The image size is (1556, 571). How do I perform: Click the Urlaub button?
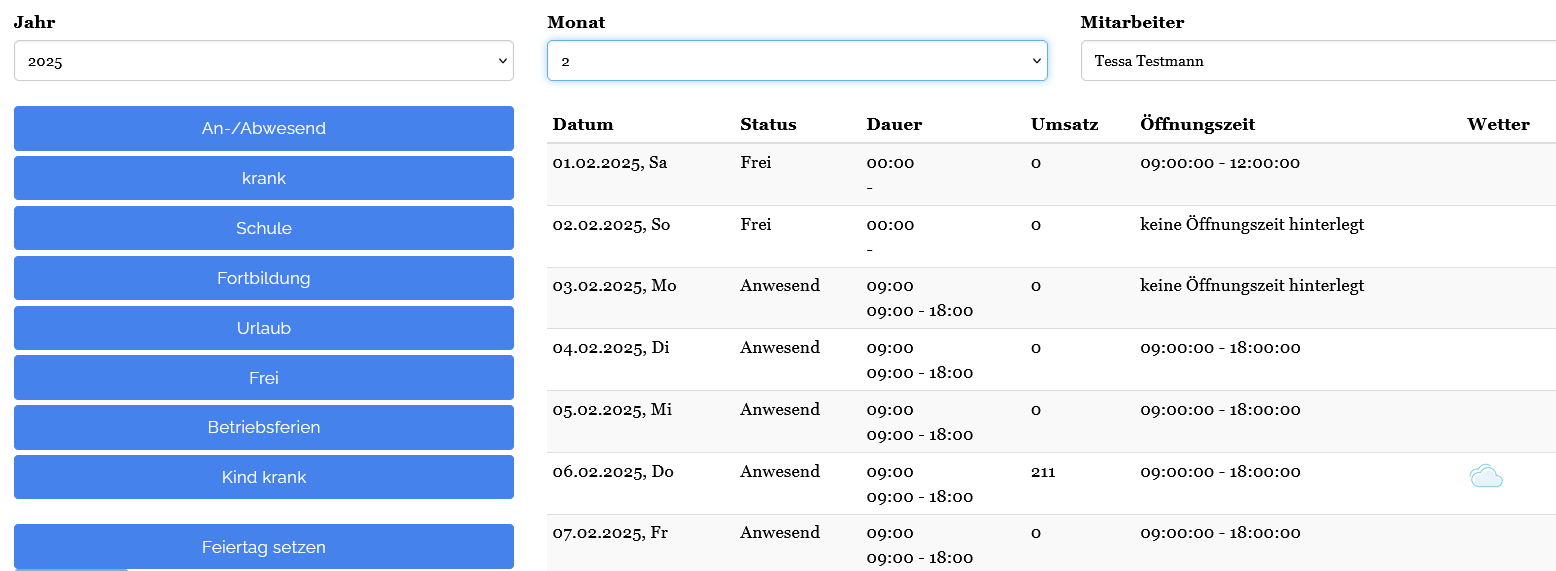coord(263,328)
